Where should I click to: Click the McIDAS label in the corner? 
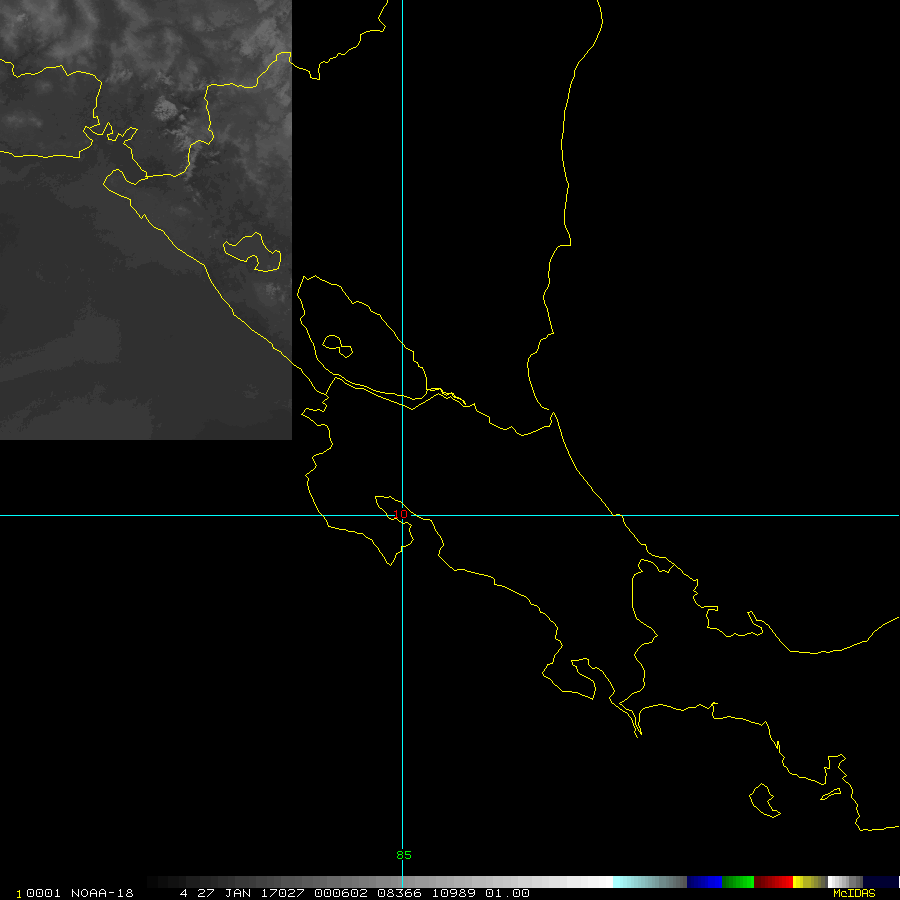point(854,893)
